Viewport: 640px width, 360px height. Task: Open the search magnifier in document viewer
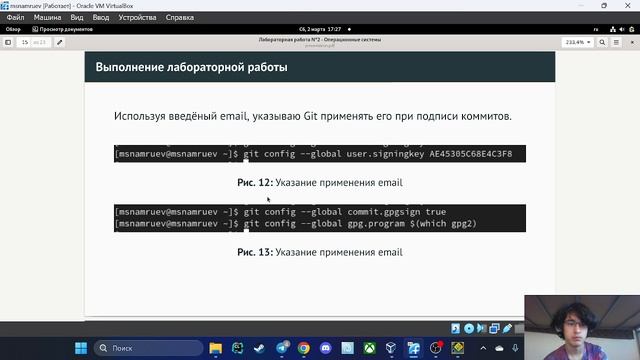pyautogui.click(x=602, y=42)
